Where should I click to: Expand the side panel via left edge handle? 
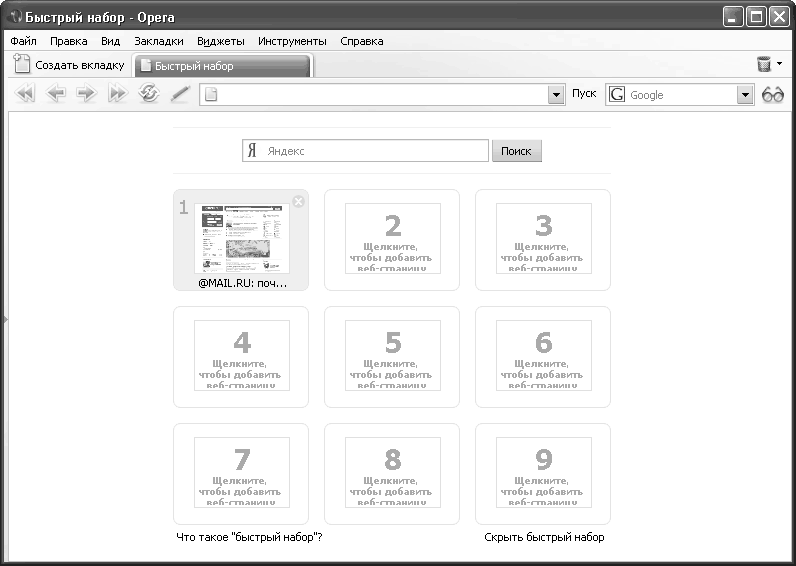4,319
